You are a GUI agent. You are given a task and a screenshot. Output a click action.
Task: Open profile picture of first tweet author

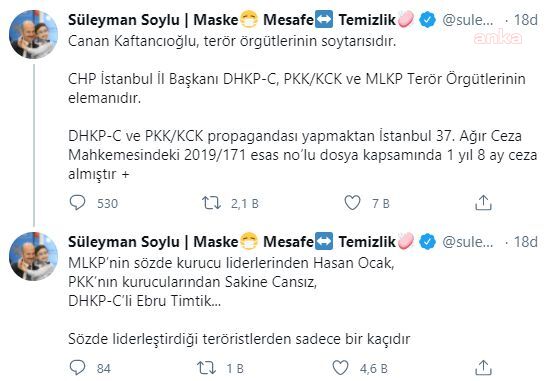(33, 34)
